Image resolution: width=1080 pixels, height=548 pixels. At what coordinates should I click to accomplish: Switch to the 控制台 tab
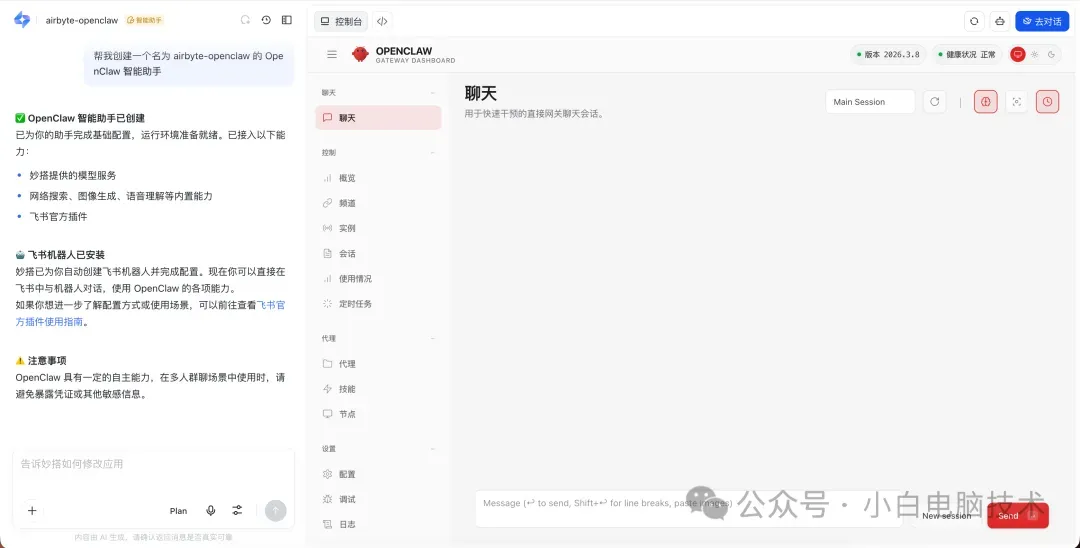click(341, 21)
